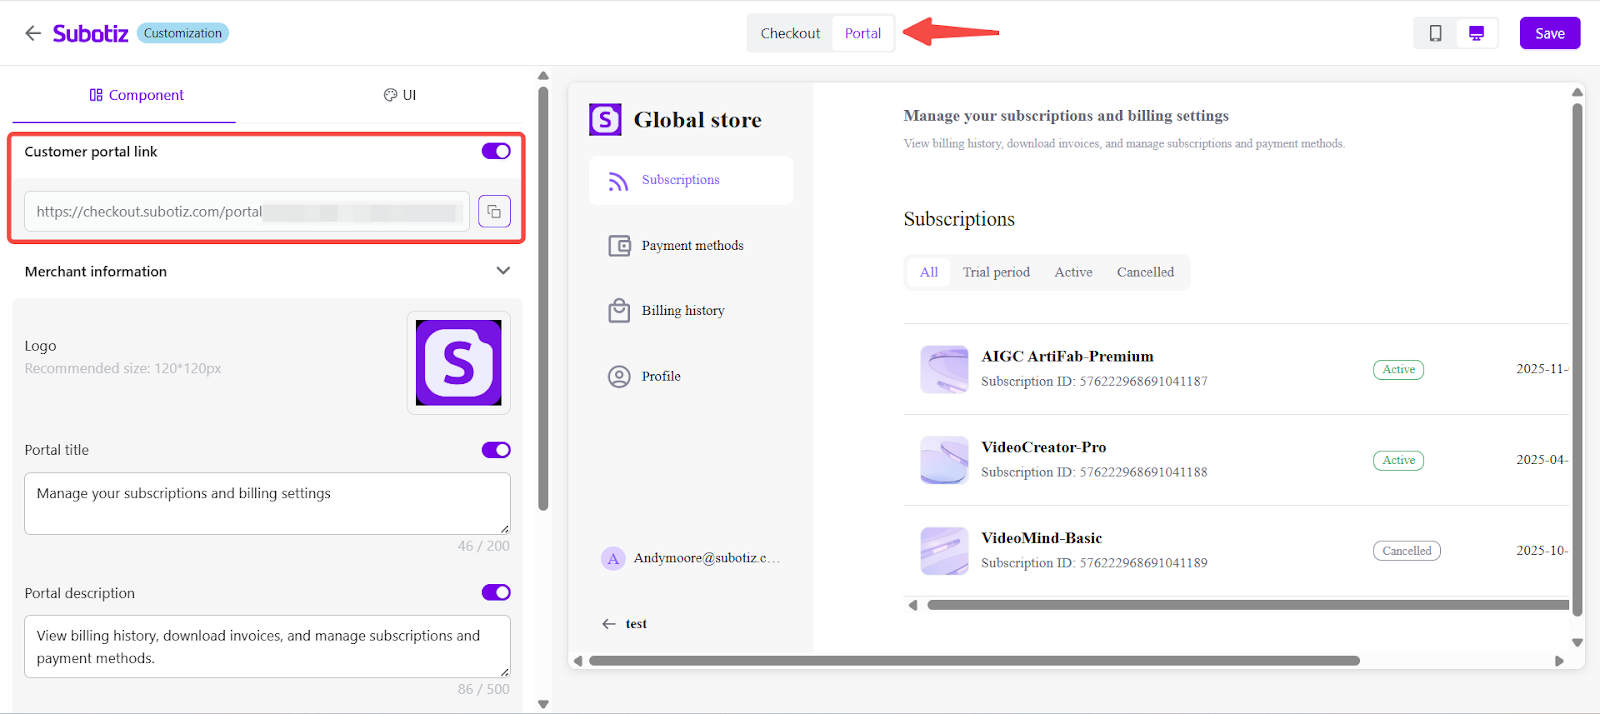This screenshot has width=1600, height=714.
Task: Switch to the Checkout tab
Action: pyautogui.click(x=790, y=33)
